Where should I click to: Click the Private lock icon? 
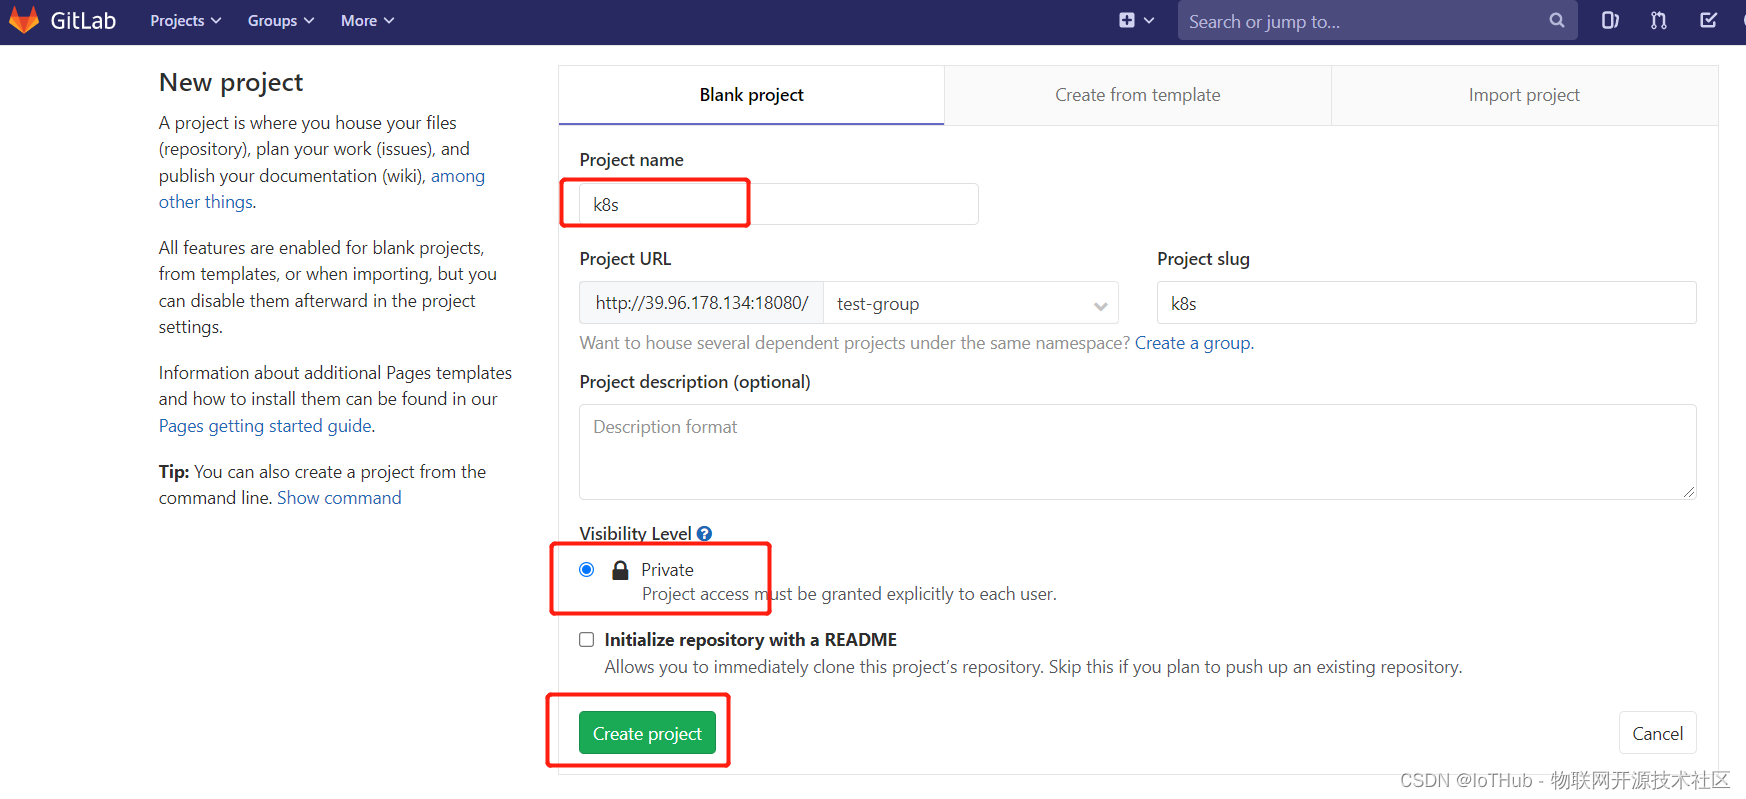click(620, 570)
